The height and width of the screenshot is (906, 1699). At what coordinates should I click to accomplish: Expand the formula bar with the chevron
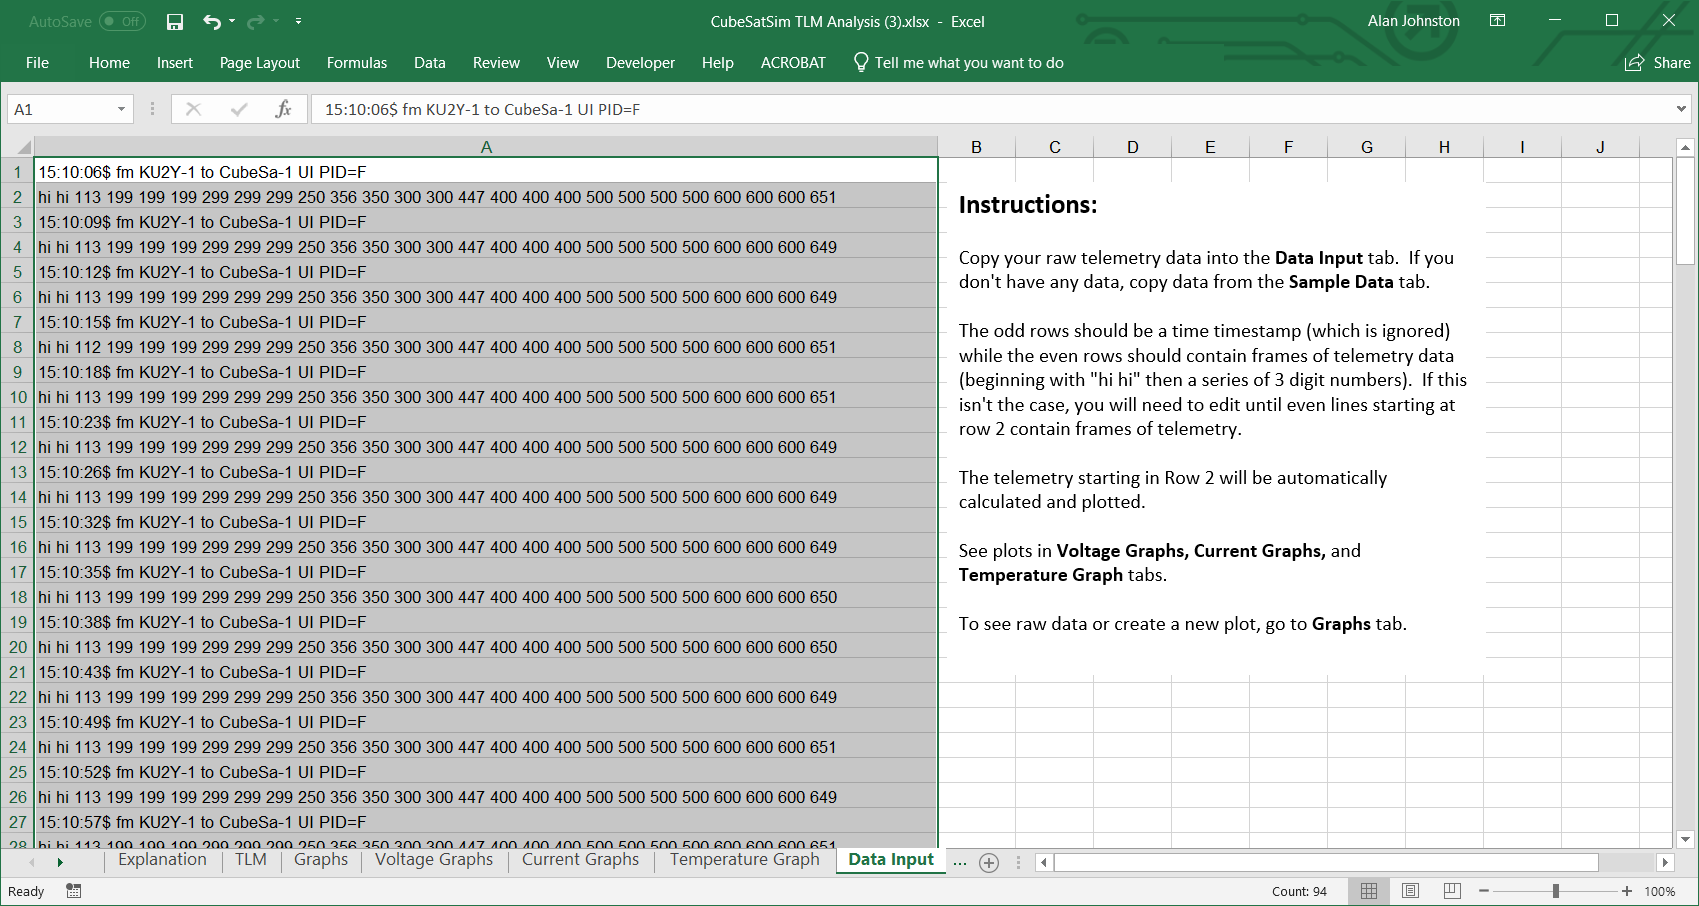tap(1681, 109)
